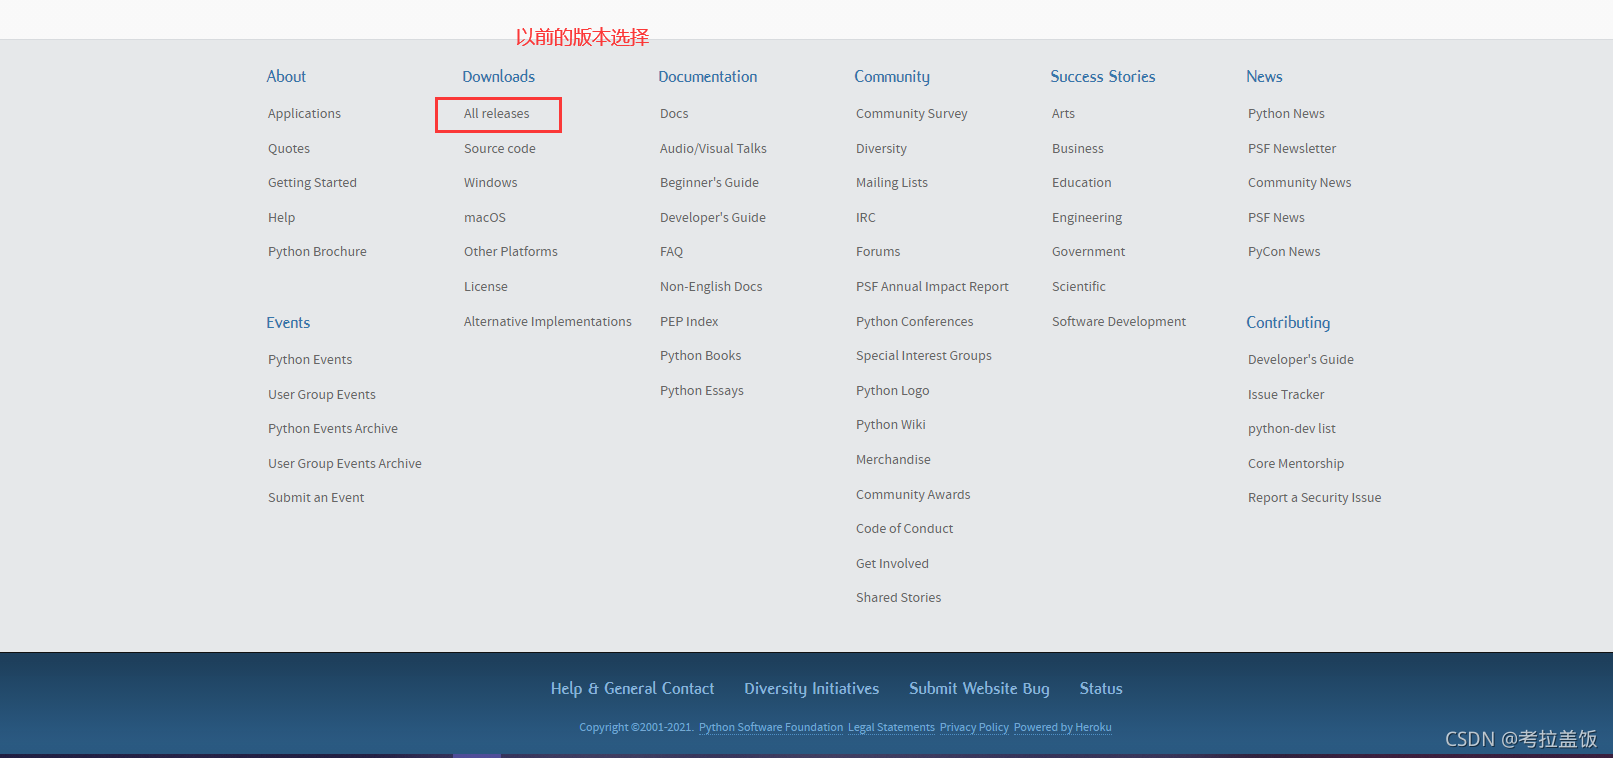Click Report a Security Issue
The height and width of the screenshot is (758, 1613).
pyautogui.click(x=1314, y=498)
